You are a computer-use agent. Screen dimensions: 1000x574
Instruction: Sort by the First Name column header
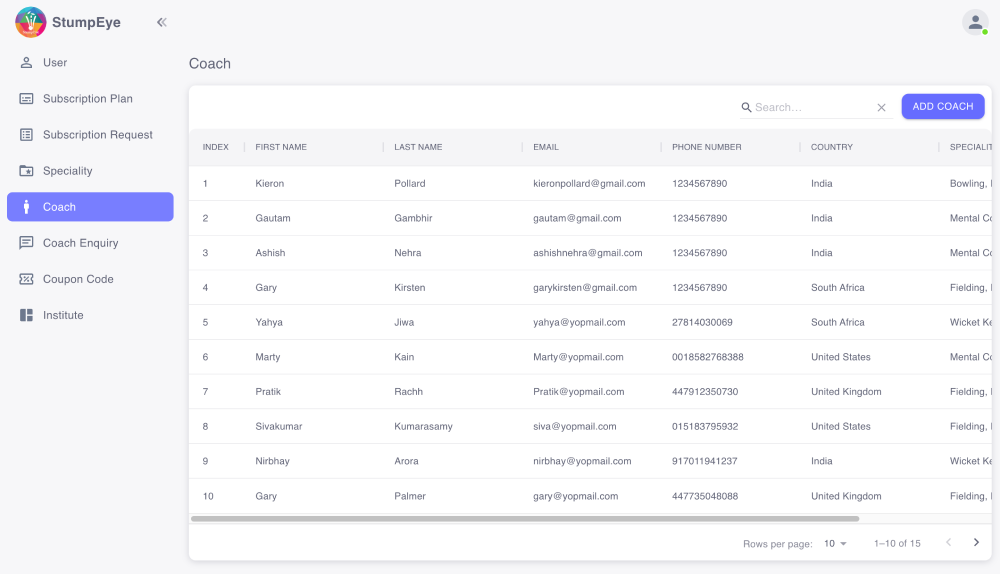[281, 147]
